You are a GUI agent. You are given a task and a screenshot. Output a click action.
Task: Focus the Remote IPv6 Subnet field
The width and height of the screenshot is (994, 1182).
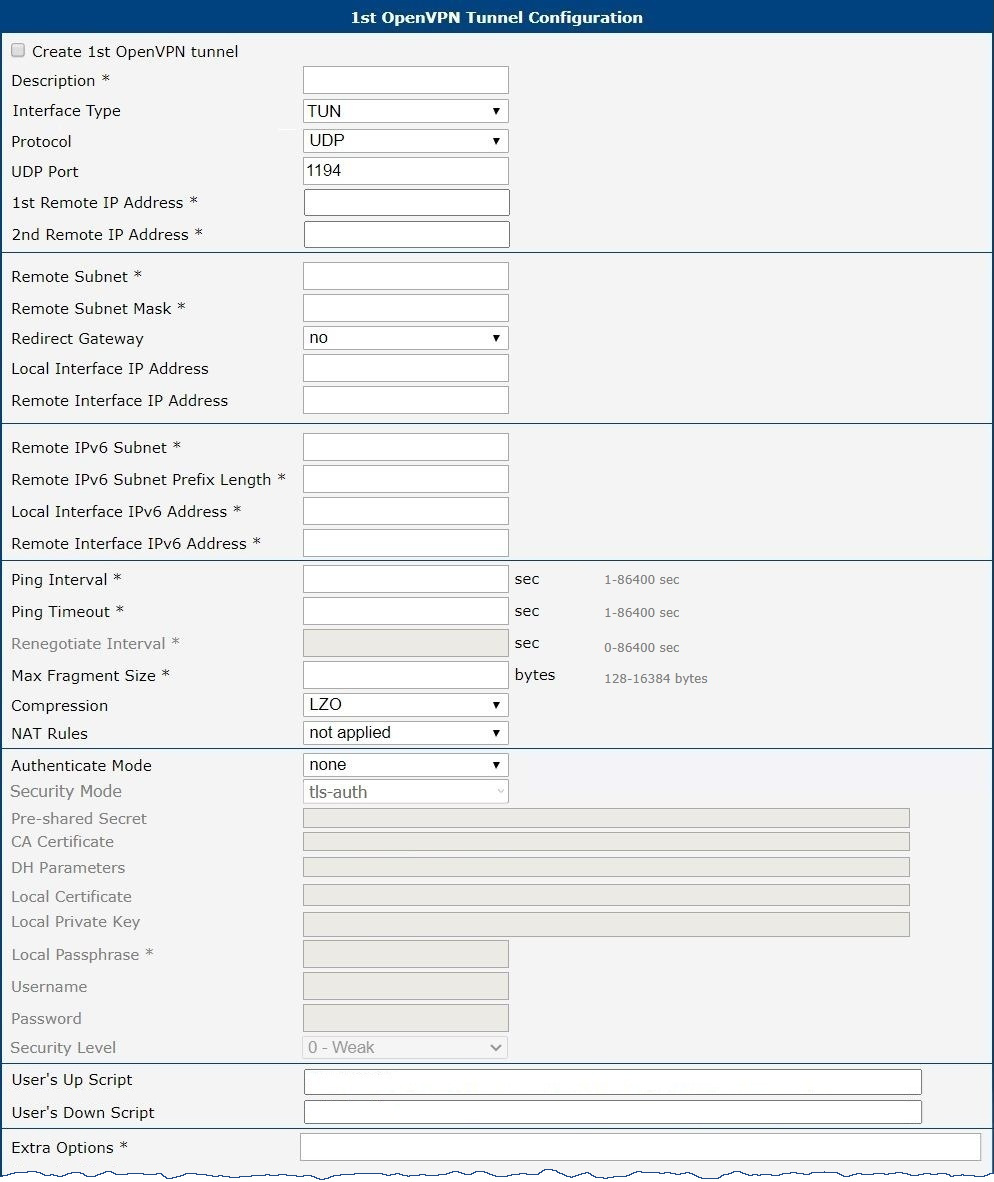tap(405, 447)
